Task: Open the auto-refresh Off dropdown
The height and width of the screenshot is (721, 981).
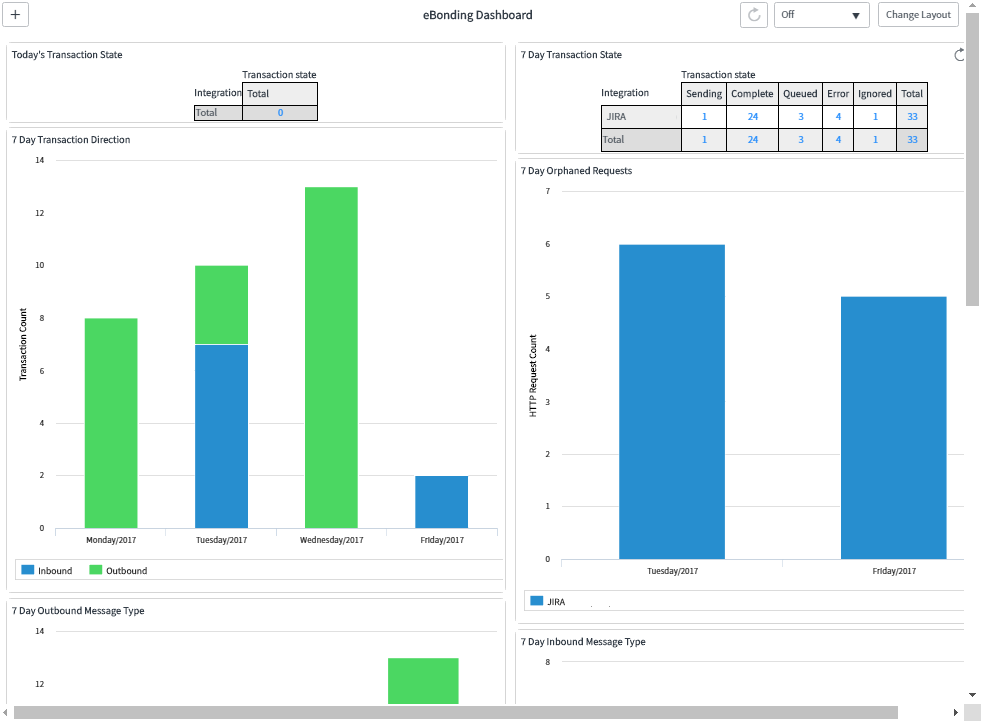Action: (821, 15)
